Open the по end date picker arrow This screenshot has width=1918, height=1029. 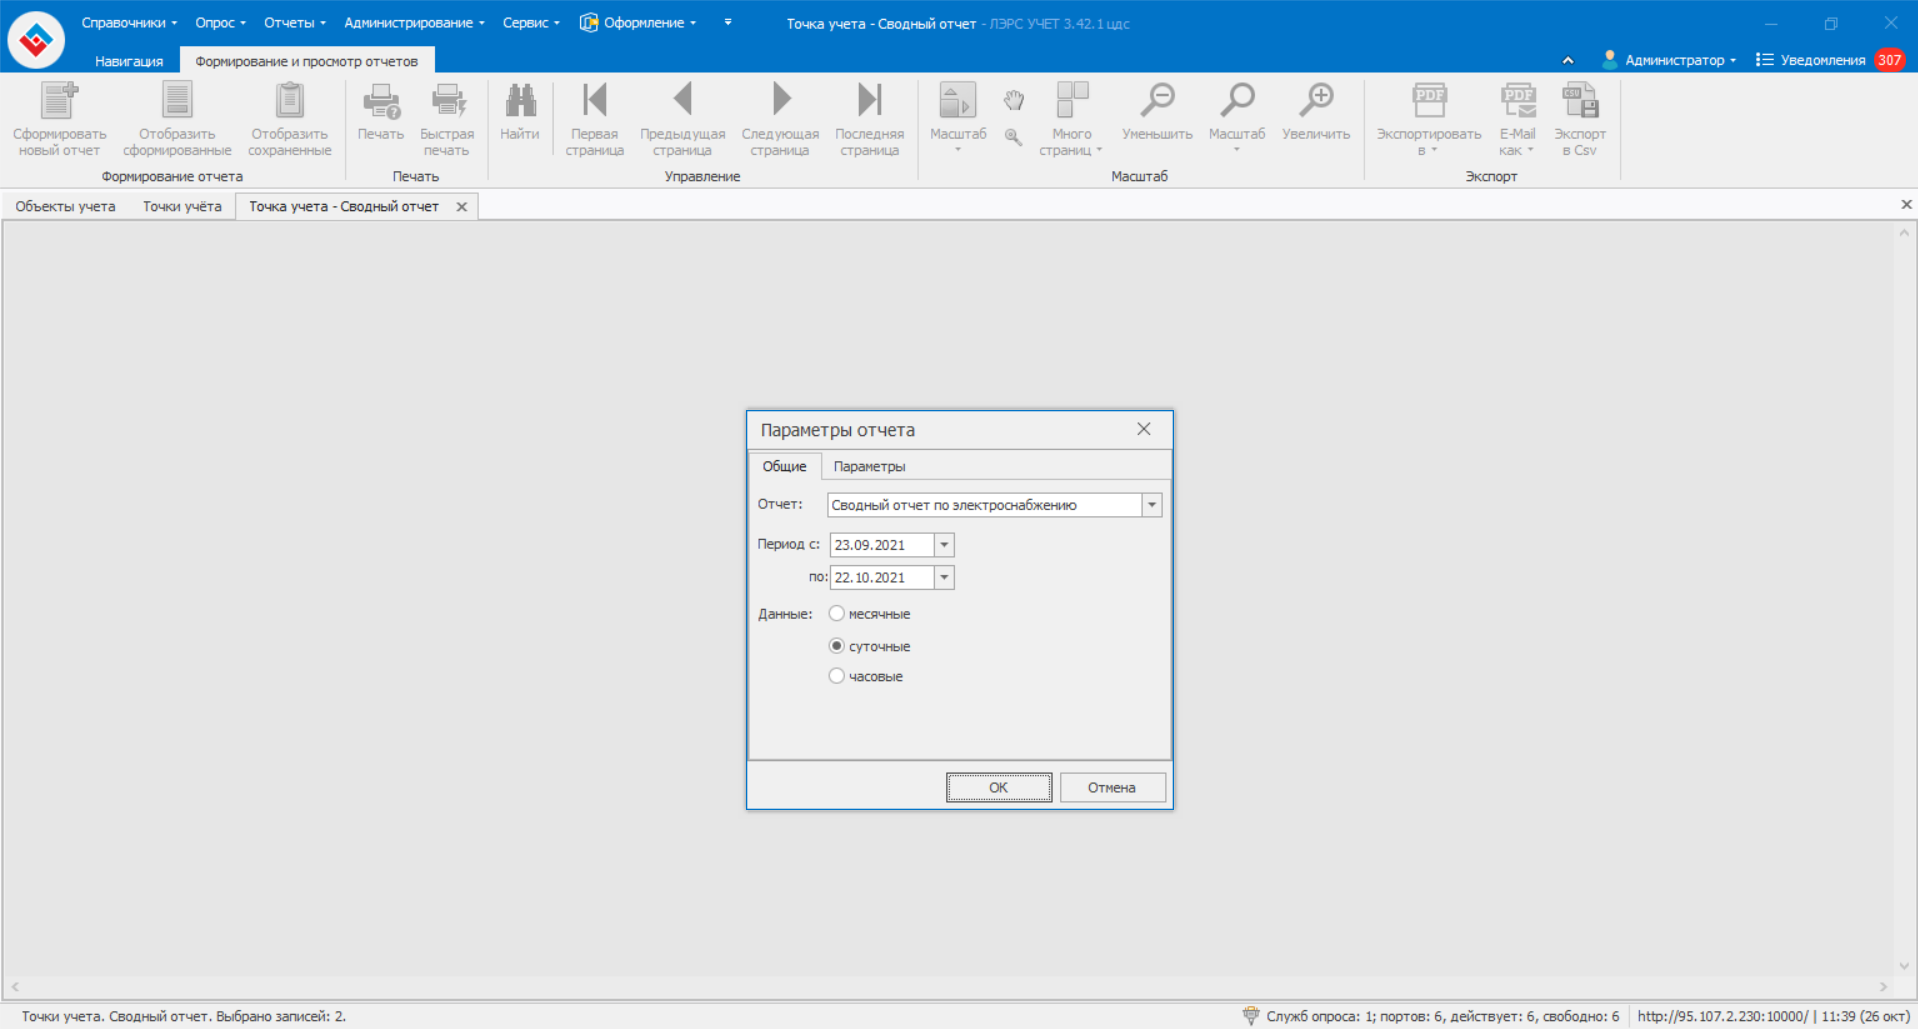[944, 577]
